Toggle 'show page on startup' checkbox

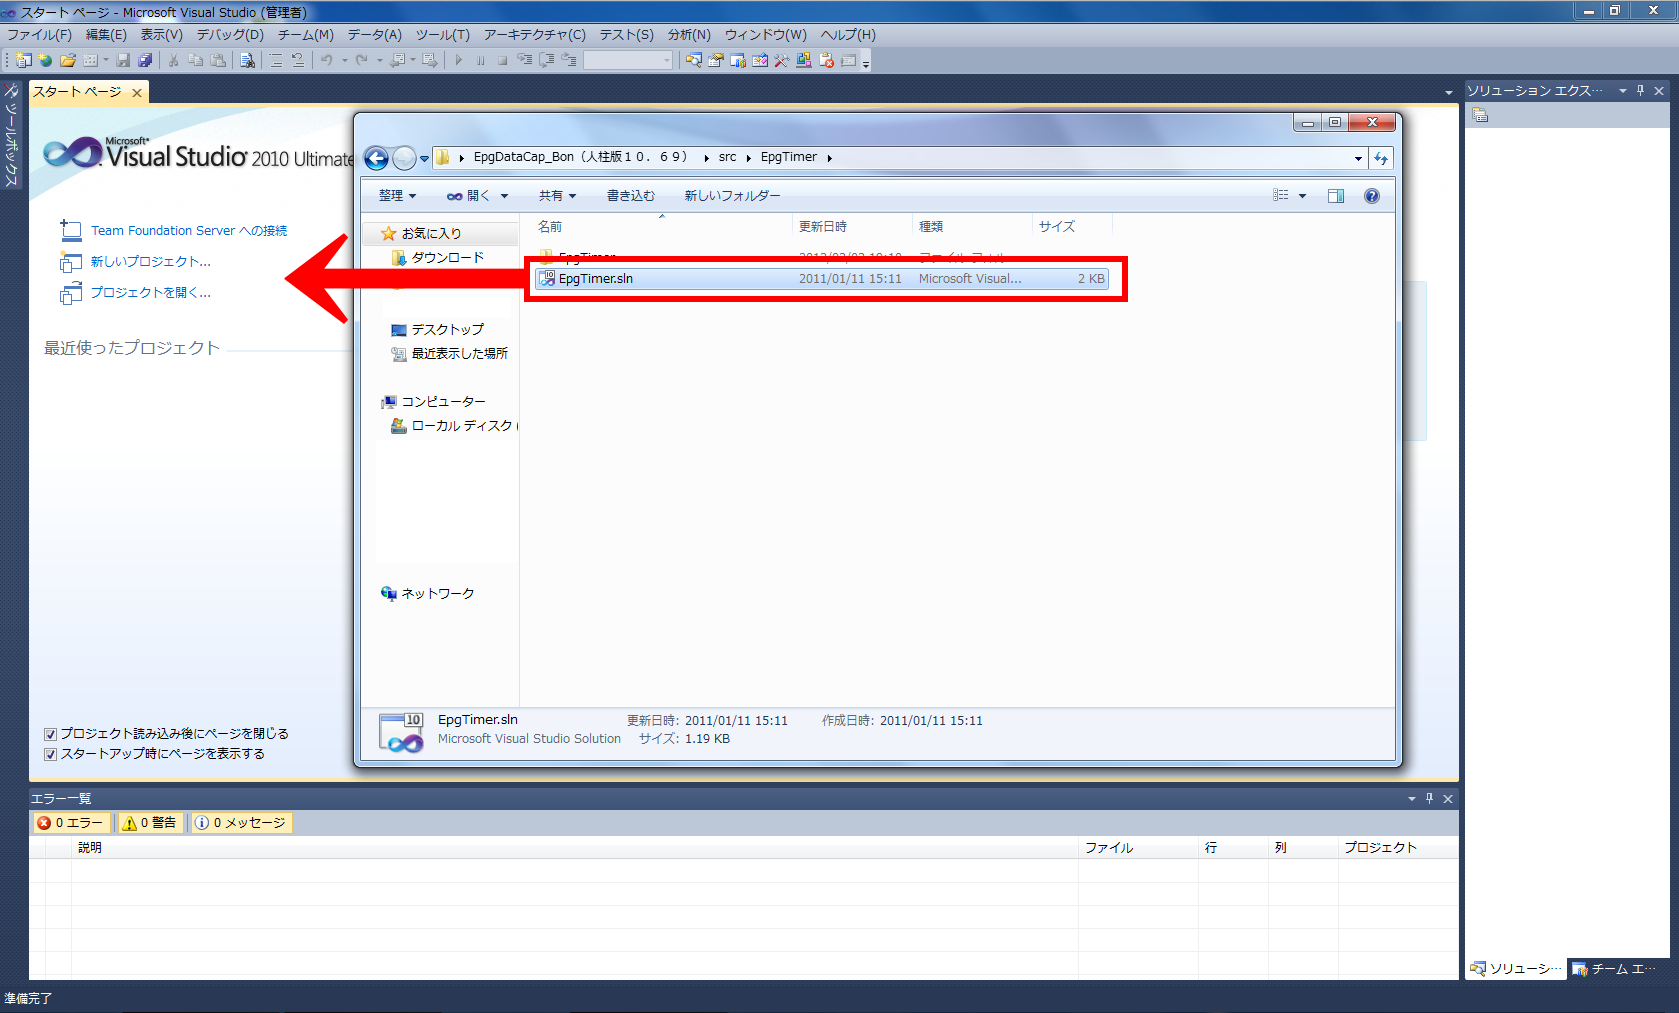[50, 754]
